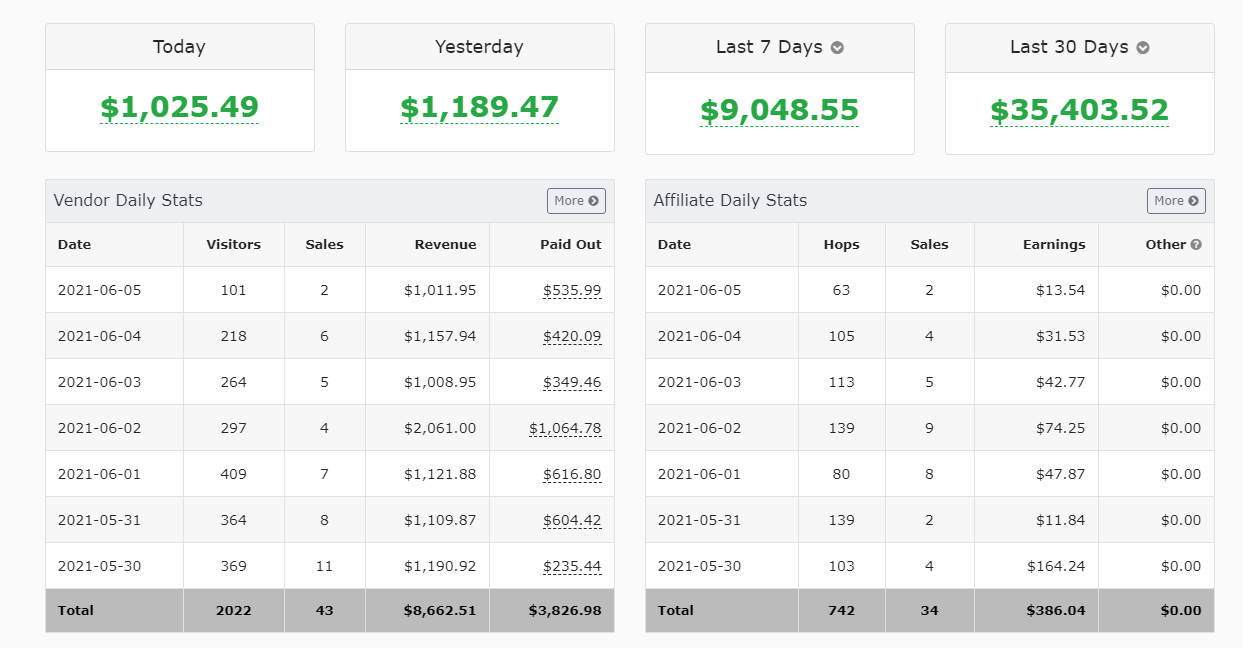This screenshot has width=1243, height=648.
Task: Click More button in Affiliate Daily Stats
Action: point(1176,201)
